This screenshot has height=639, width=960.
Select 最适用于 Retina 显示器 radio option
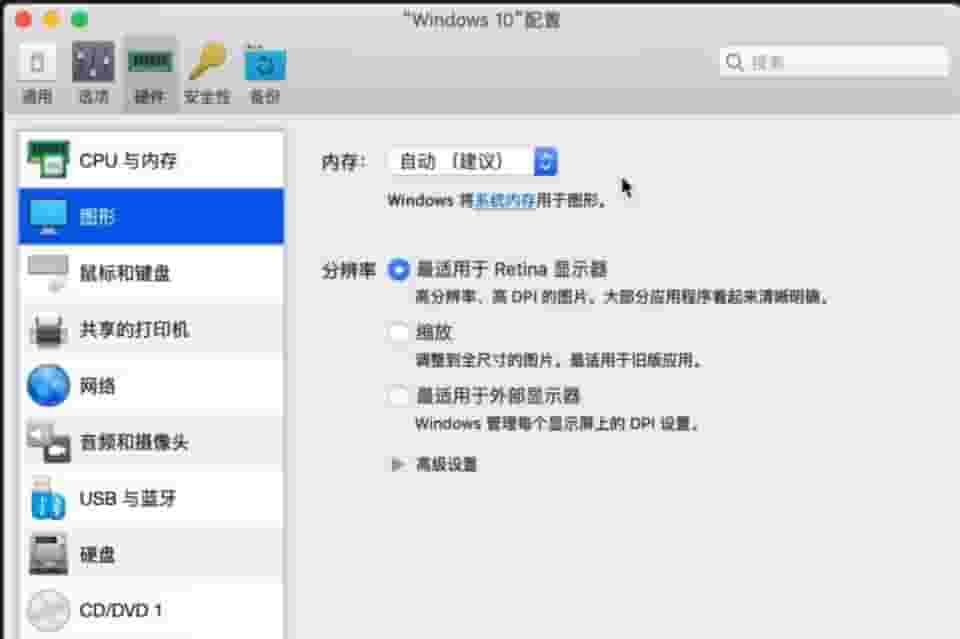(399, 270)
